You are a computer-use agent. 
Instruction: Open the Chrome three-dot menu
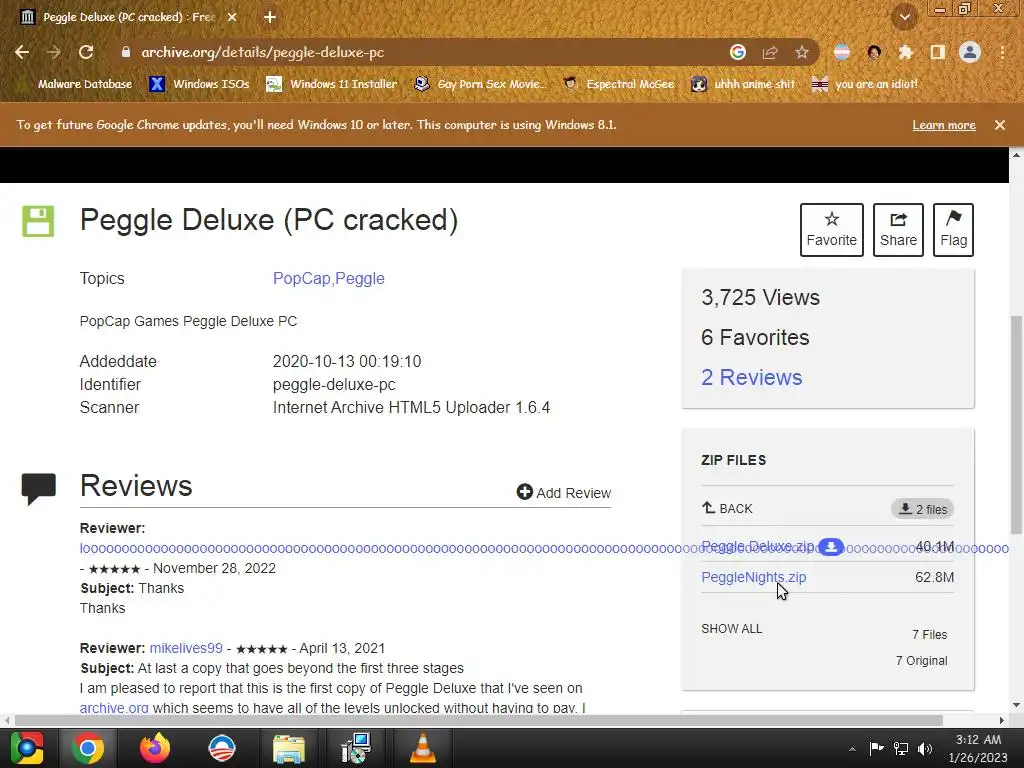(1002, 52)
